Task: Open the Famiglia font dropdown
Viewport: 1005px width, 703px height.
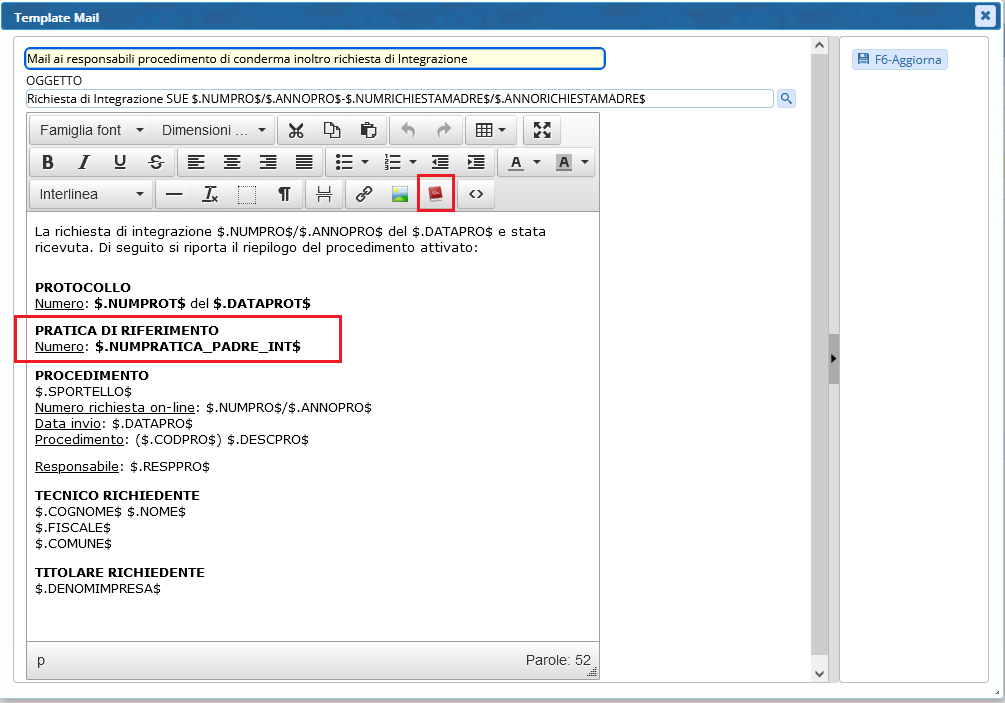Action: click(92, 130)
